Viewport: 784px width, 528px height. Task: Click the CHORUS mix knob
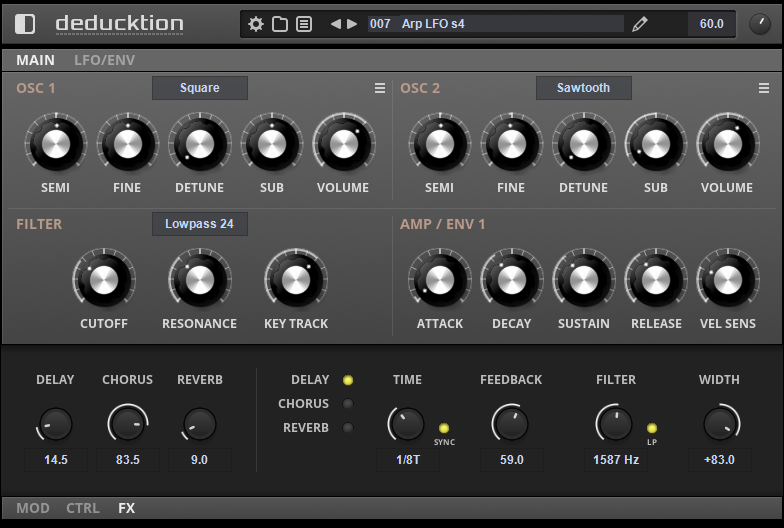click(128, 424)
